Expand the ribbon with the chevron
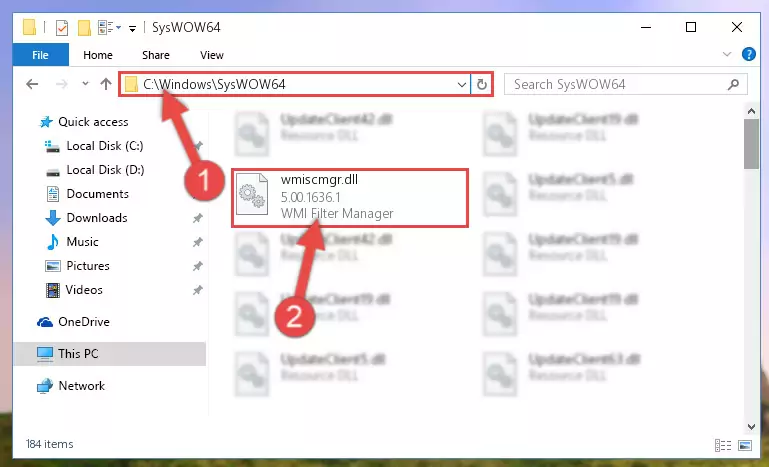 pos(727,54)
